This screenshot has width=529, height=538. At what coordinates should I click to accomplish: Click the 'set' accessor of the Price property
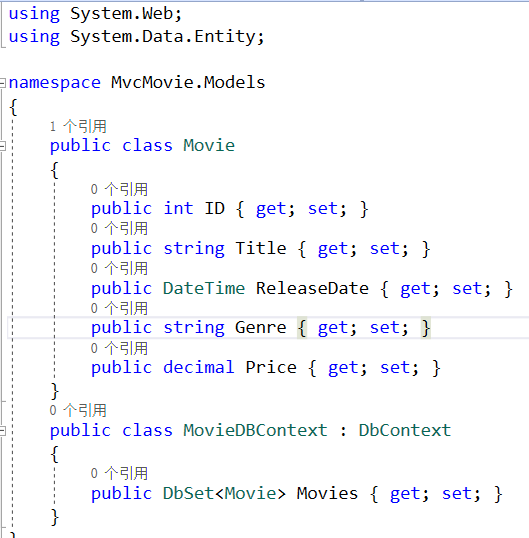(x=395, y=368)
